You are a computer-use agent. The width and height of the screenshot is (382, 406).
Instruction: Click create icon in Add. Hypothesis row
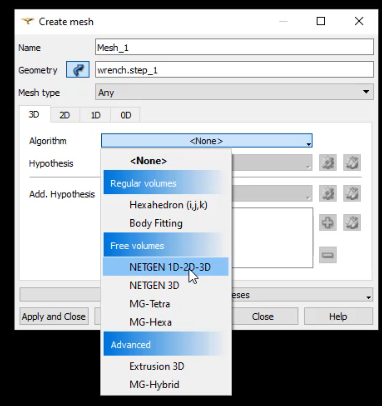tap(328, 193)
